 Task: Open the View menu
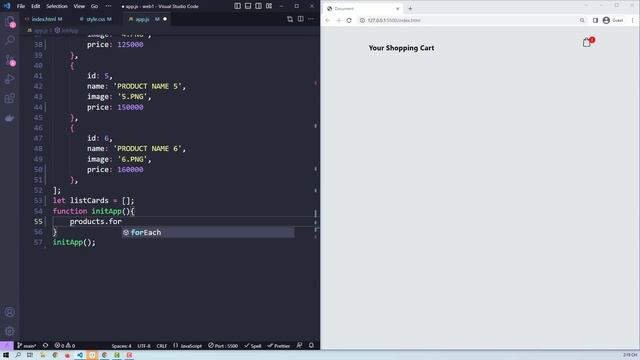tap(79, 6)
